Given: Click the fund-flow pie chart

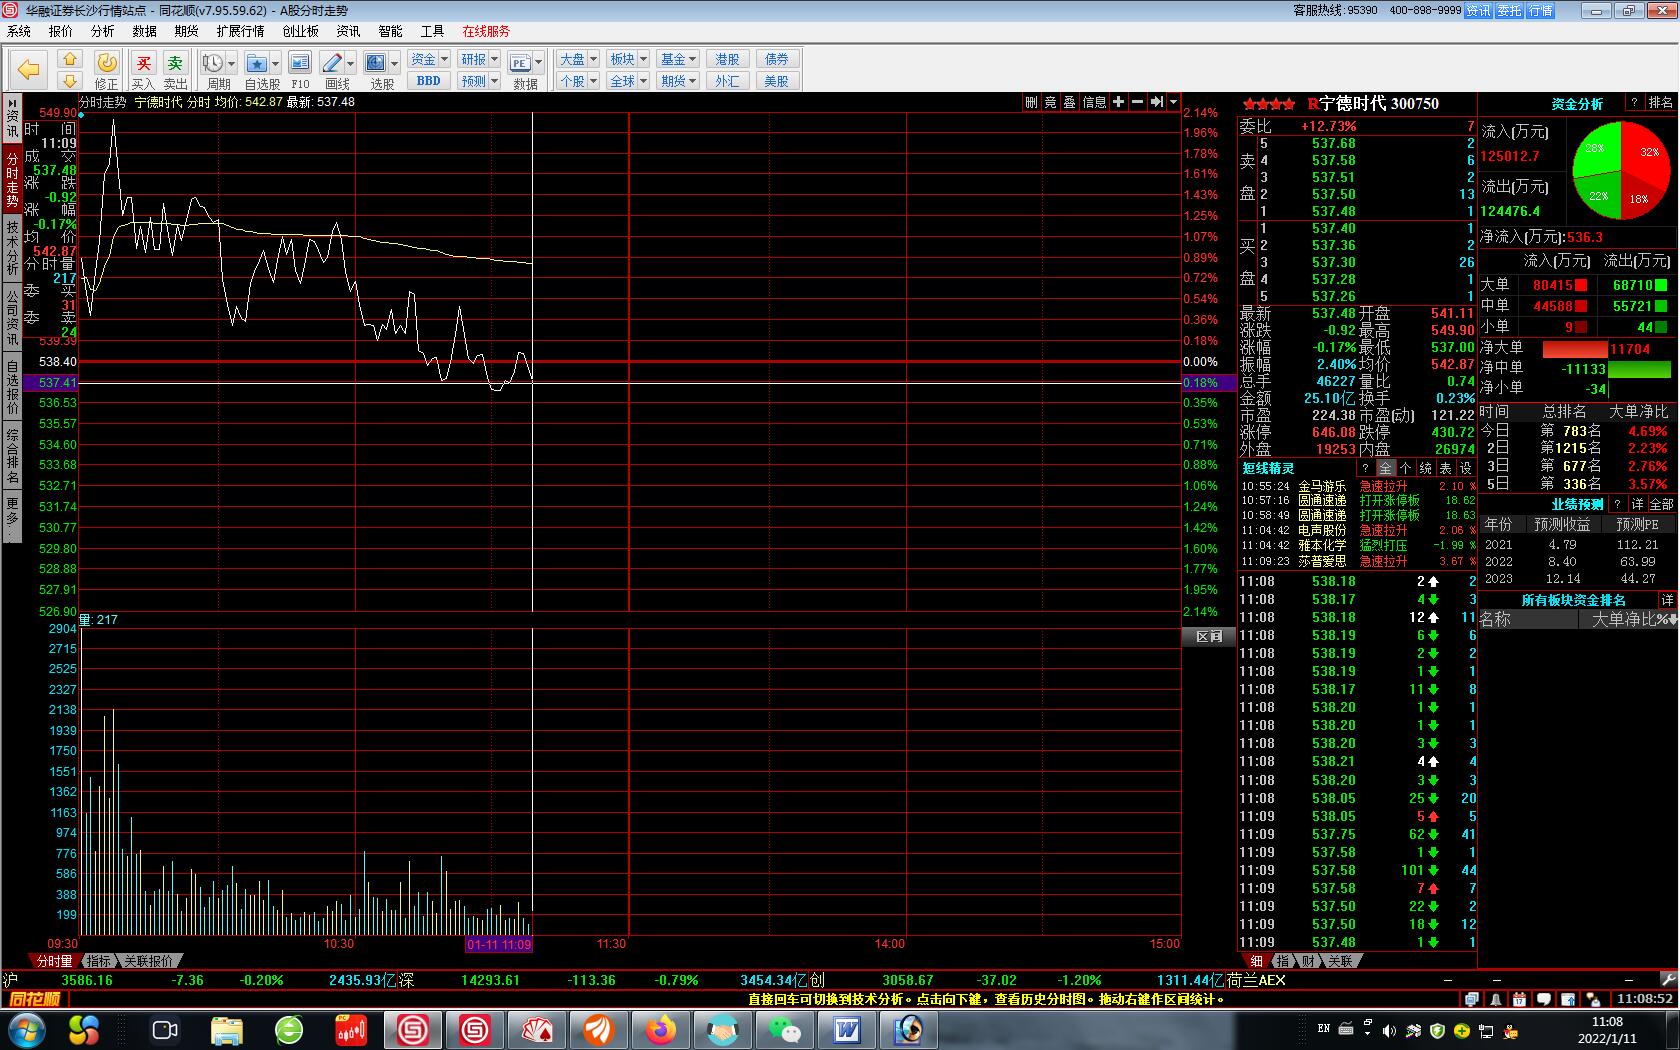Looking at the screenshot, I should click(x=1620, y=169).
